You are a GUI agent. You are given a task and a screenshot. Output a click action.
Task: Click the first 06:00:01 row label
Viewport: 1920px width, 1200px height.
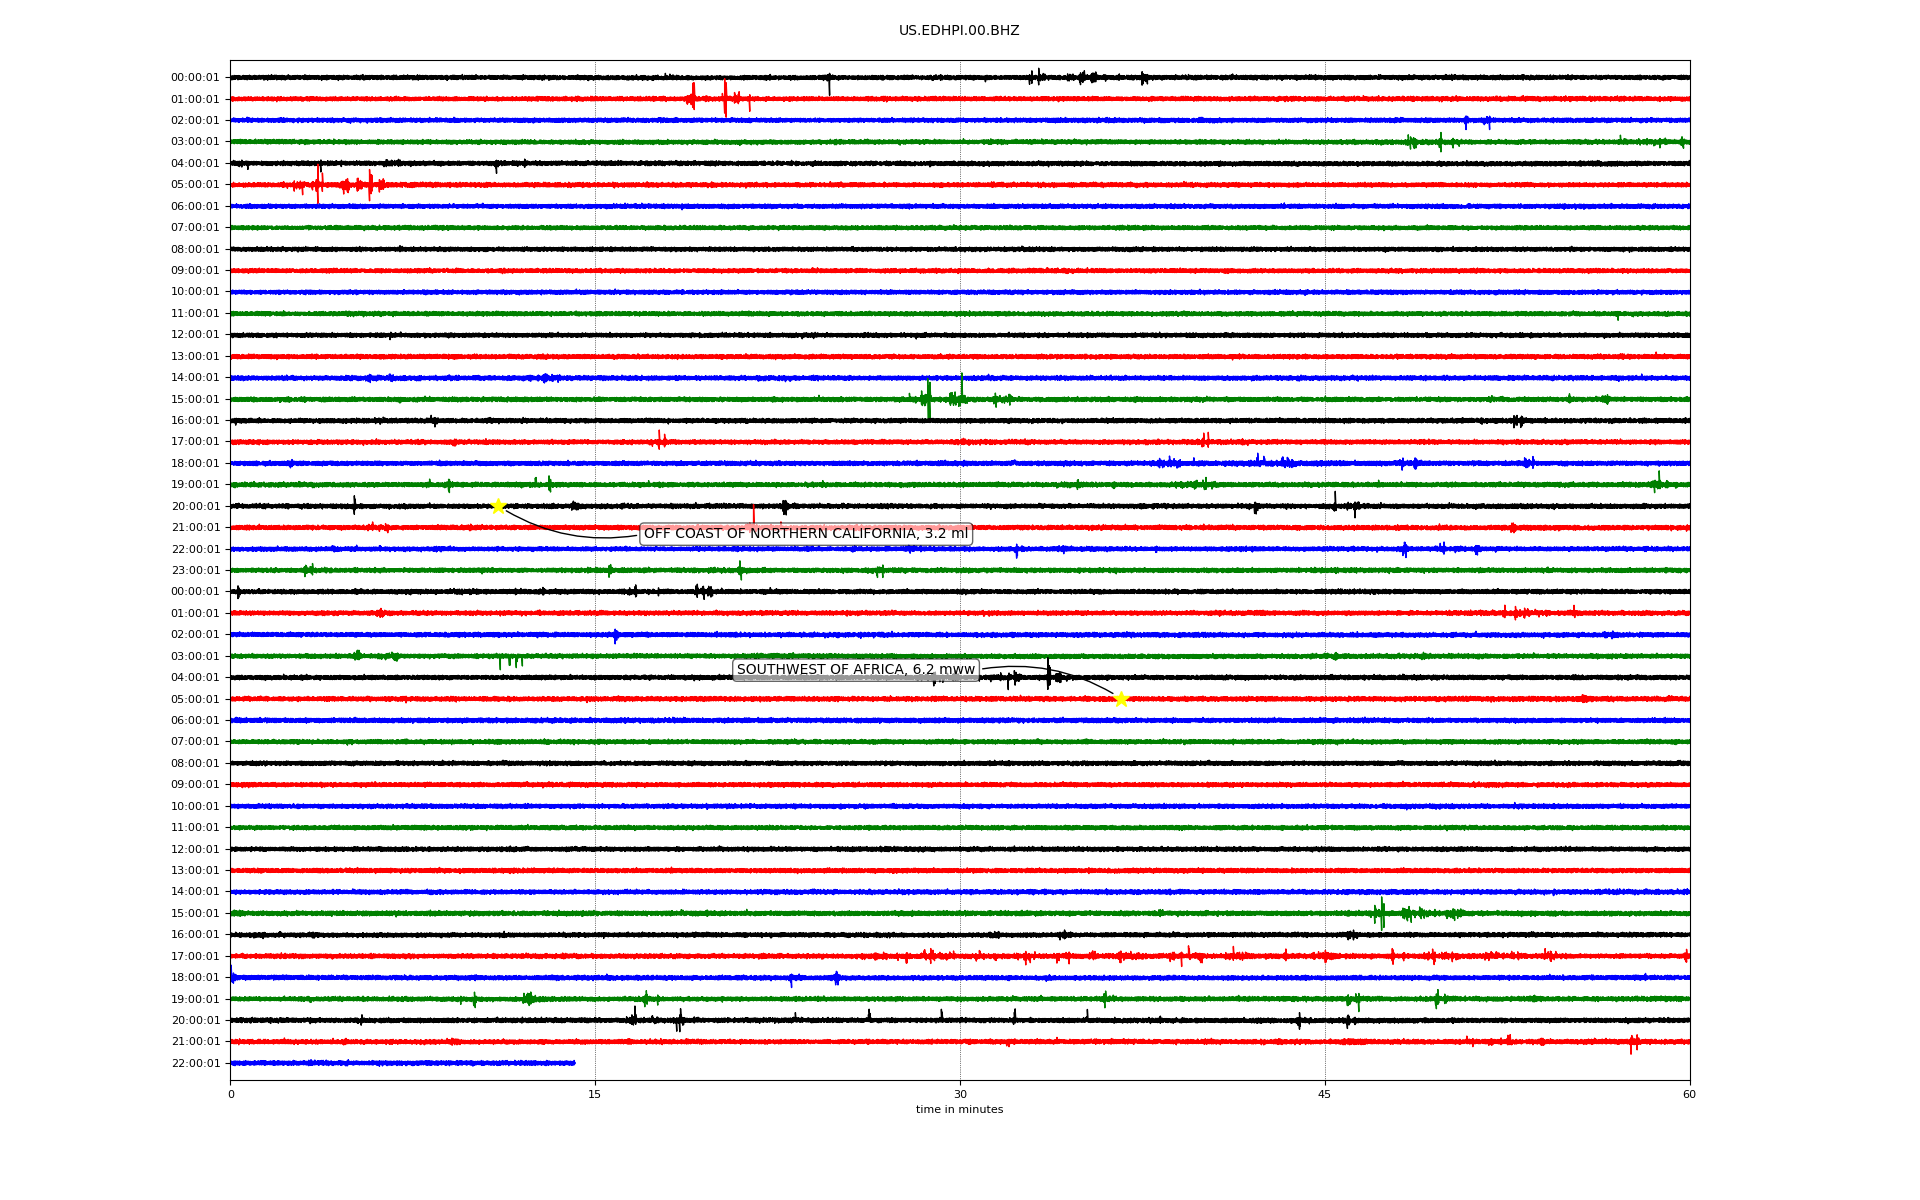pyautogui.click(x=195, y=206)
